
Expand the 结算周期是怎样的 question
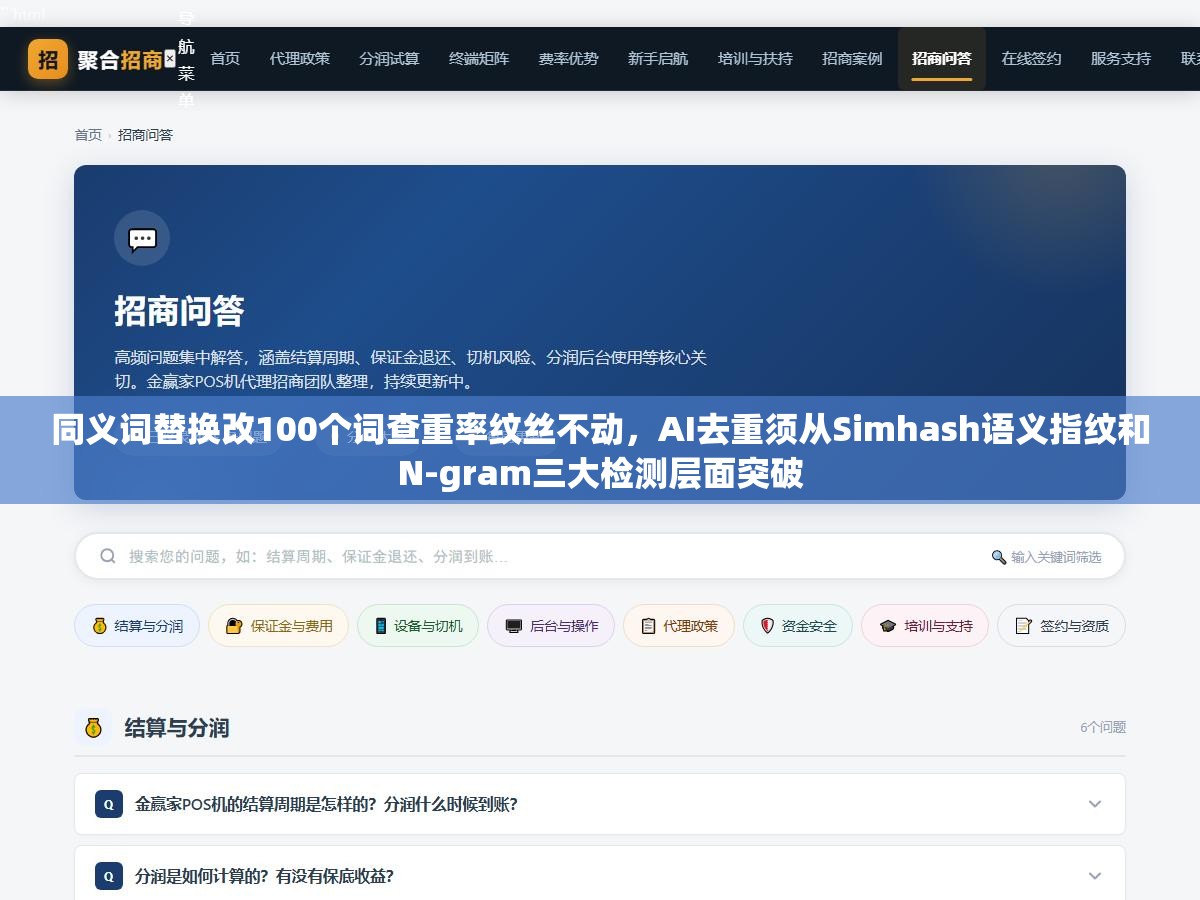click(600, 804)
